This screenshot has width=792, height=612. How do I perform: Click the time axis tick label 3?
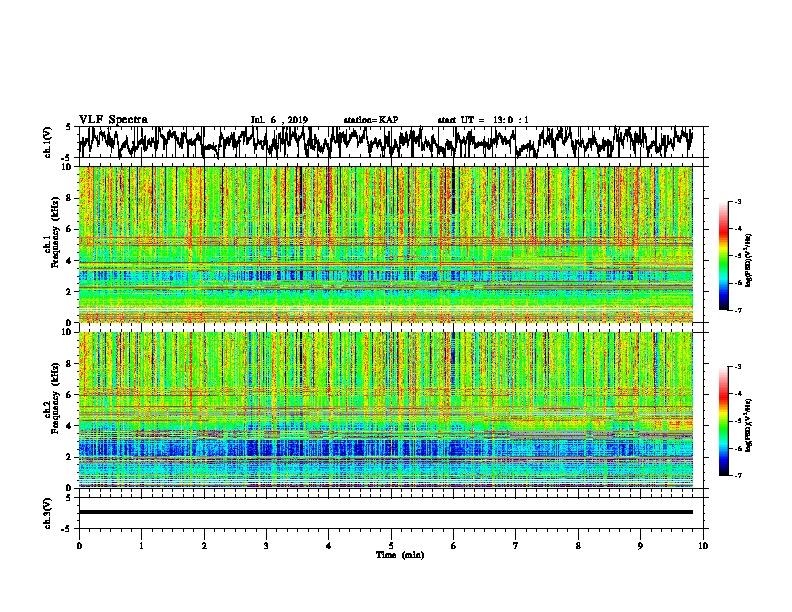(x=266, y=546)
